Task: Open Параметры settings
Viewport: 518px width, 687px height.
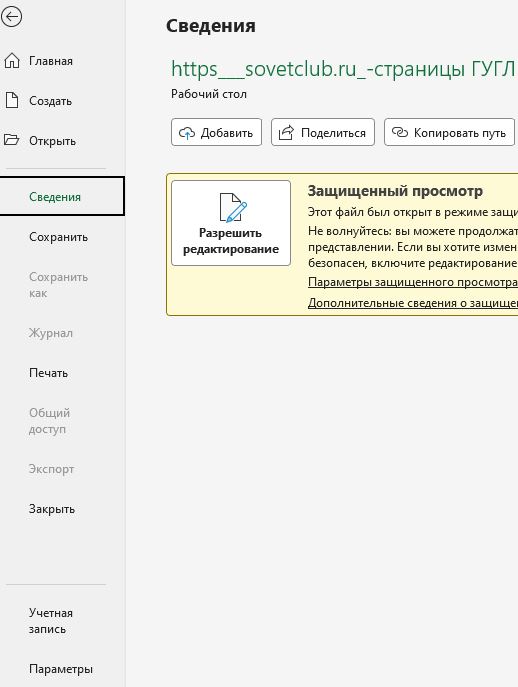Action: pyautogui.click(x=61, y=669)
